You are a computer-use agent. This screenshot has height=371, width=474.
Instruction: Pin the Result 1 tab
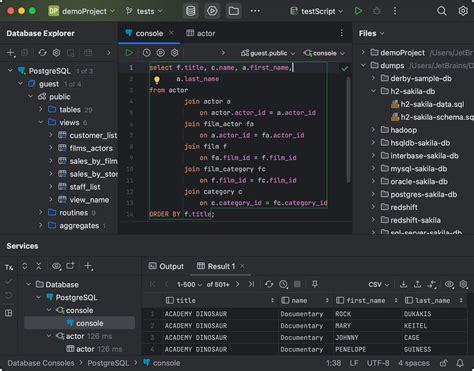(314, 284)
